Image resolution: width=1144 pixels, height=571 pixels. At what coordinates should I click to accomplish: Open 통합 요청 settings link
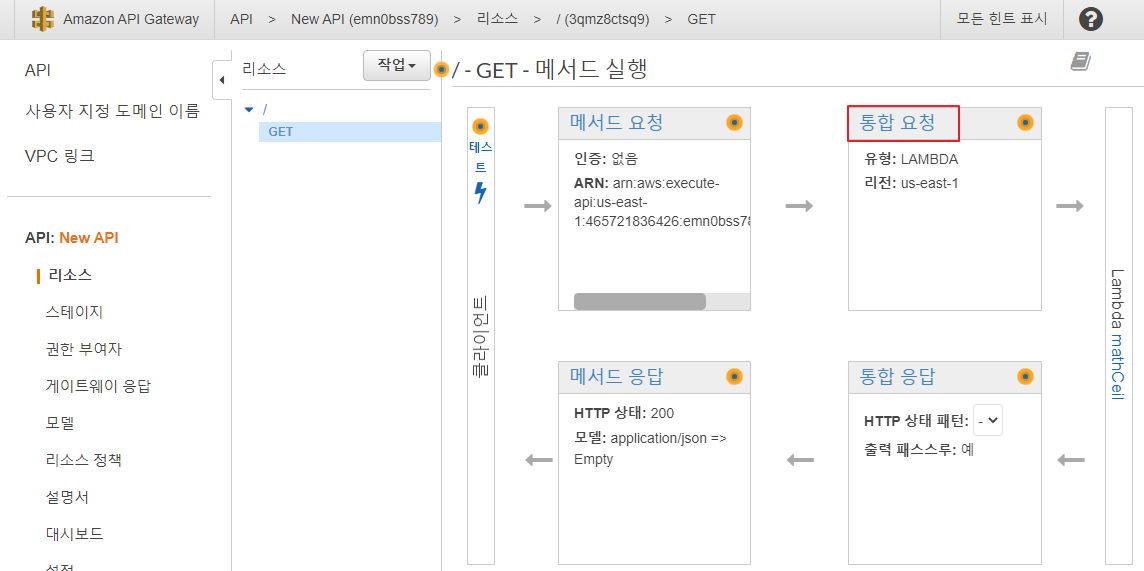[897, 123]
